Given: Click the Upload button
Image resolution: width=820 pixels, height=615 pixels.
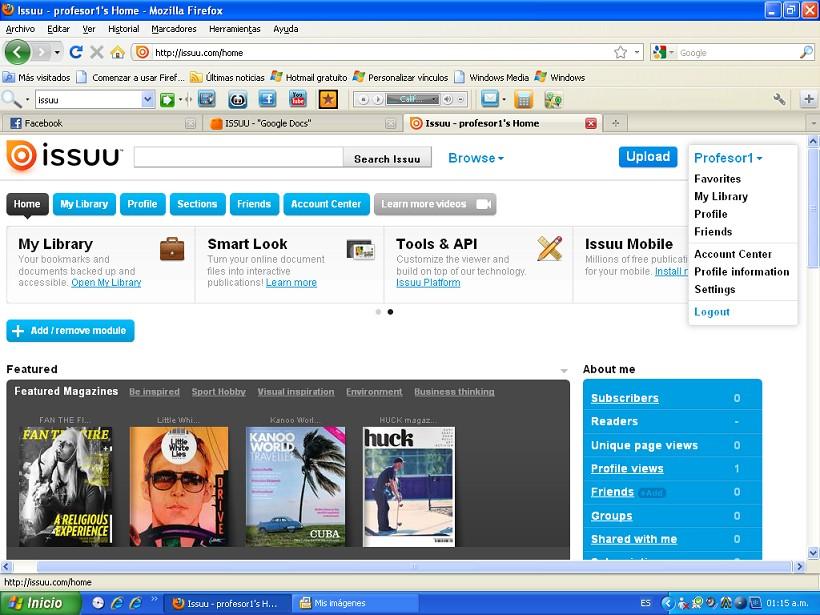Looking at the screenshot, I should (648, 157).
